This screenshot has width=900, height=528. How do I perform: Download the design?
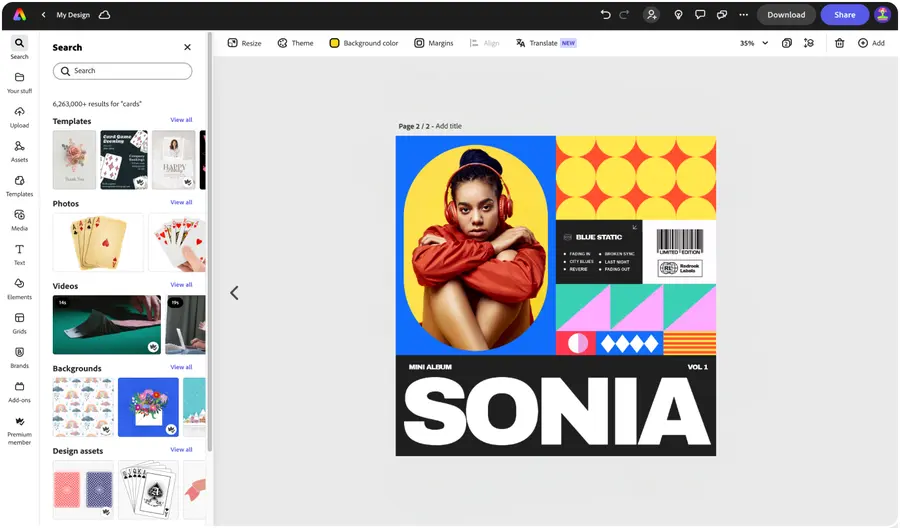[786, 15]
